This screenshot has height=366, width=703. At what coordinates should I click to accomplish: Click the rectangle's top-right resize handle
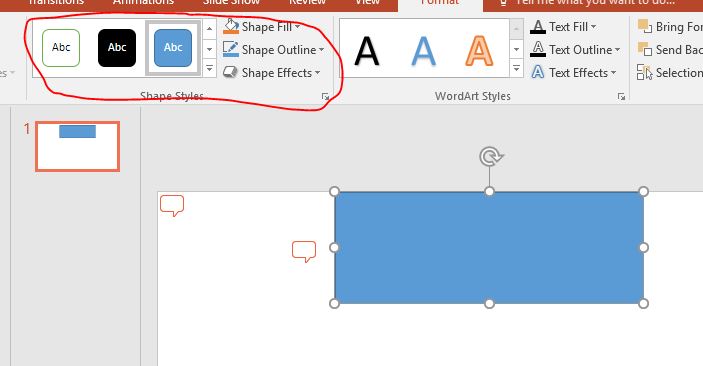(x=644, y=192)
